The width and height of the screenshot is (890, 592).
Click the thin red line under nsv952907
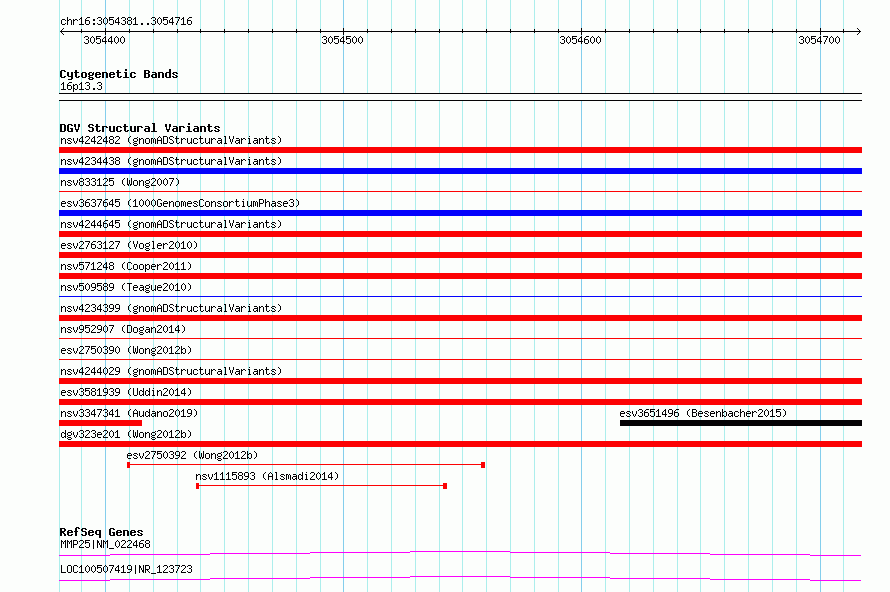coord(460,338)
